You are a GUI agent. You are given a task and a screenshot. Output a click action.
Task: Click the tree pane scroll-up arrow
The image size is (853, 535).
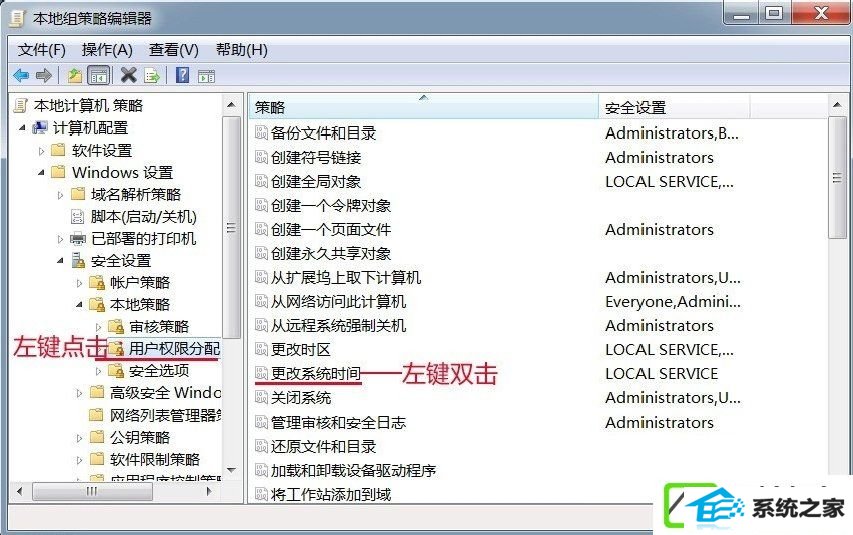point(231,104)
